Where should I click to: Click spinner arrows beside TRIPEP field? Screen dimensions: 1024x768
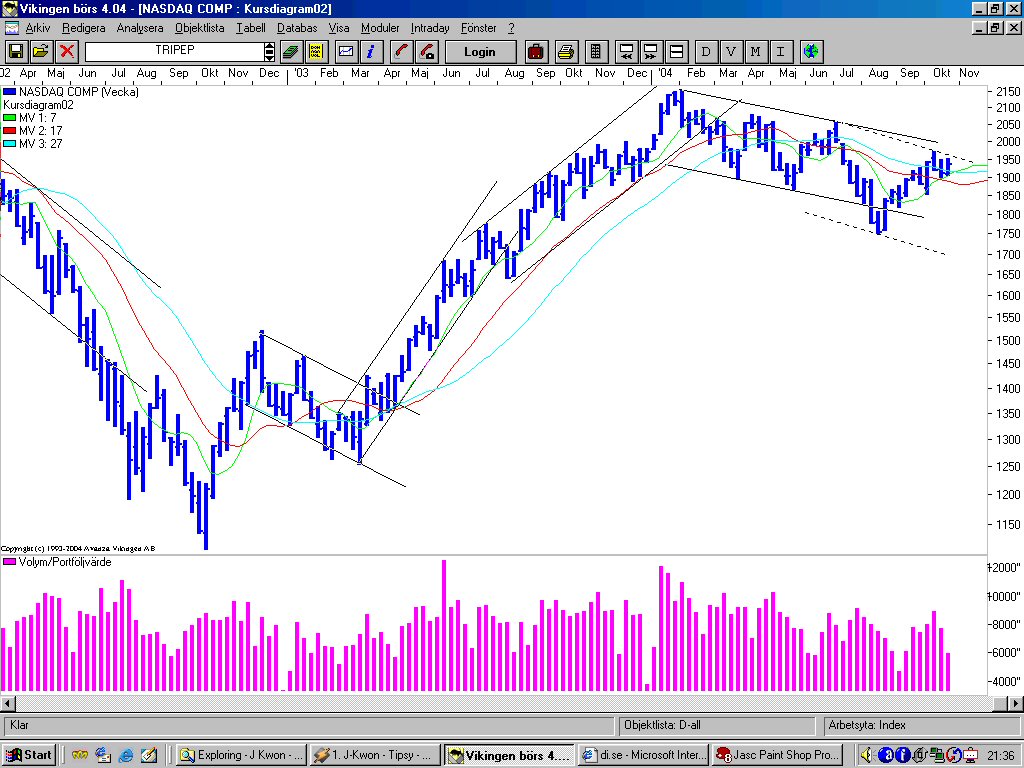269,51
